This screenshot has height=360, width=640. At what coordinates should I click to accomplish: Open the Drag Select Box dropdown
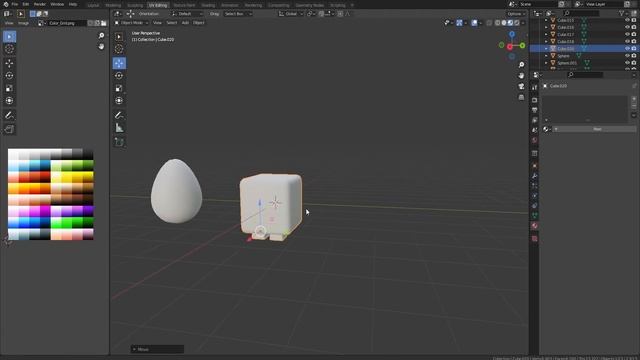238,14
